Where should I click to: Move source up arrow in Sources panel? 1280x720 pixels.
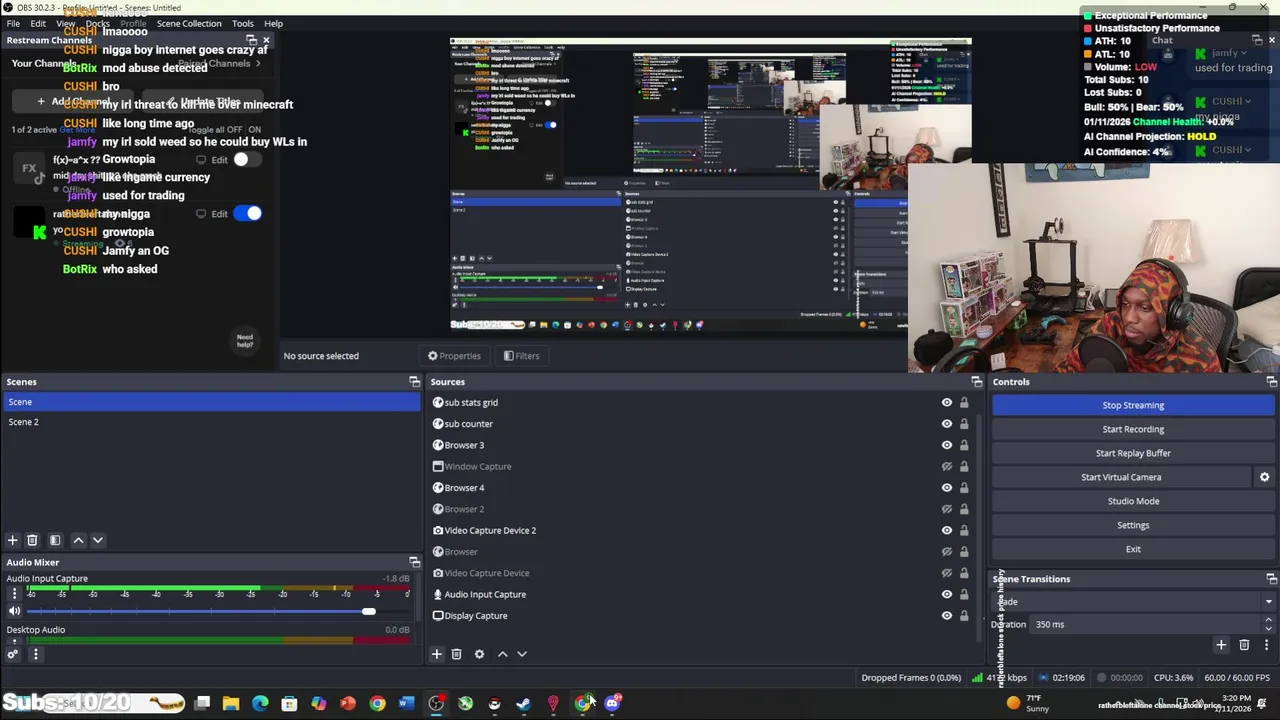(502, 654)
